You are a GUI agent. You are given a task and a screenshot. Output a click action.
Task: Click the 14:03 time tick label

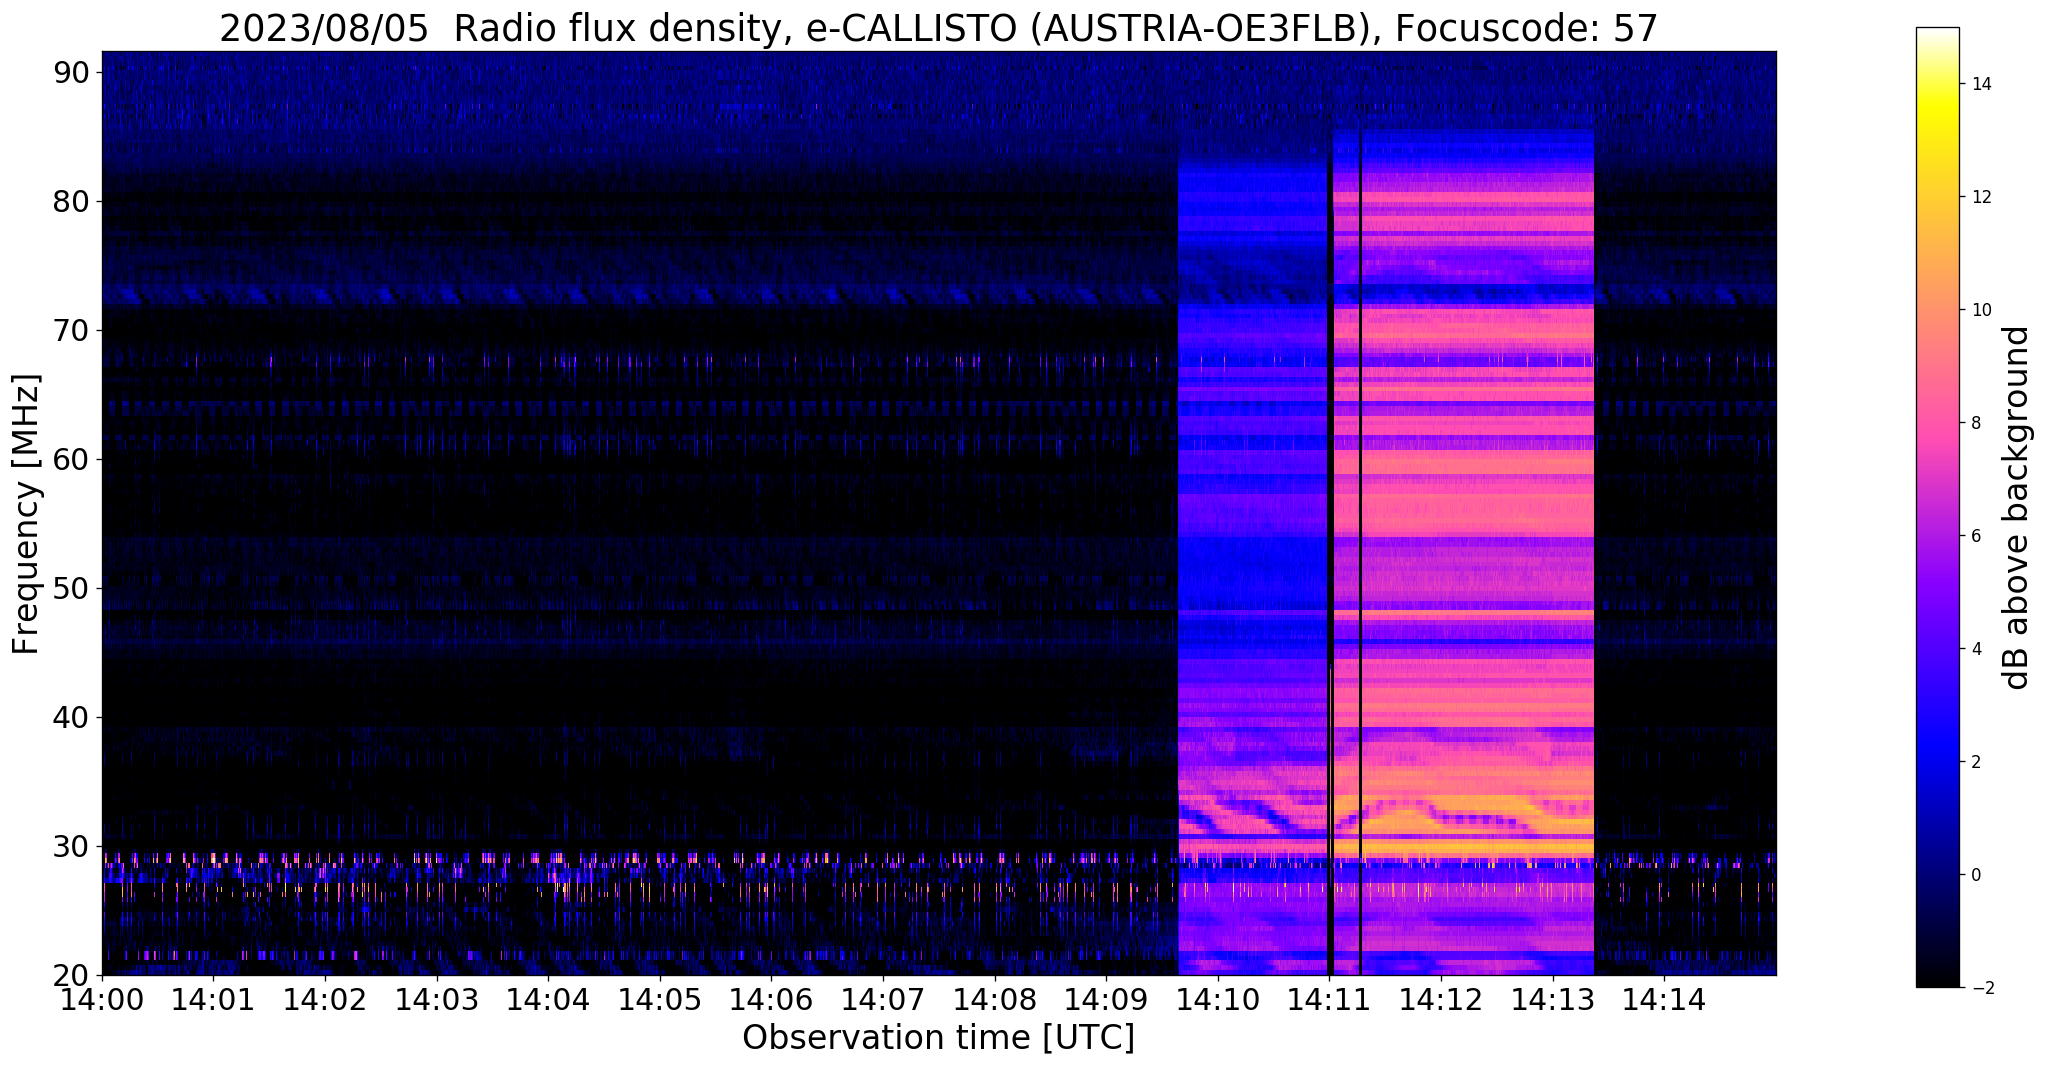pyautogui.click(x=437, y=999)
